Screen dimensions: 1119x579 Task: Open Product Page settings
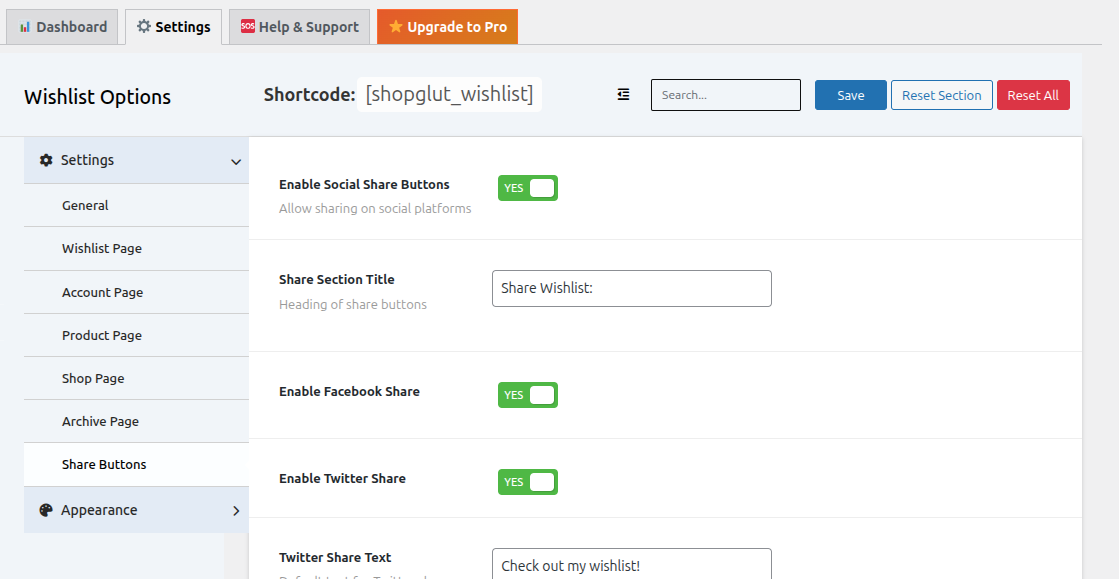coord(136,335)
